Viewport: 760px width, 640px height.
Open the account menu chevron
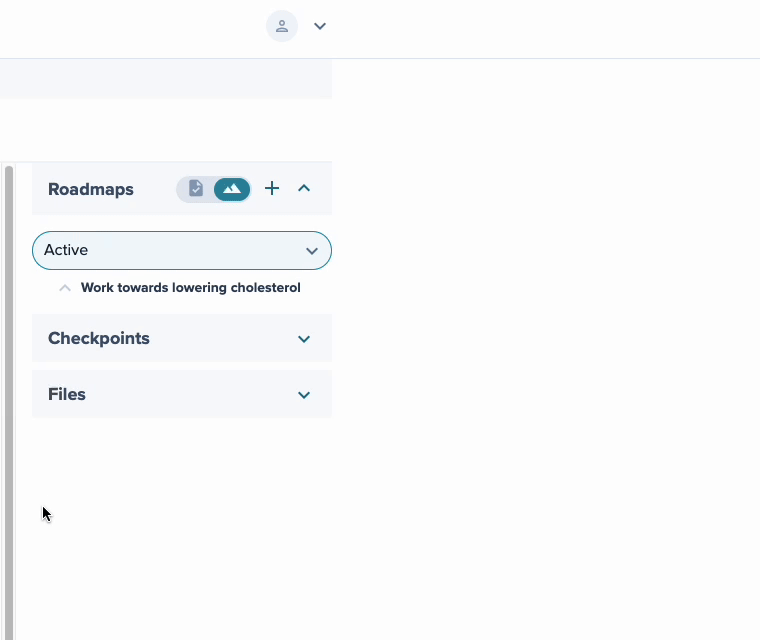point(320,26)
